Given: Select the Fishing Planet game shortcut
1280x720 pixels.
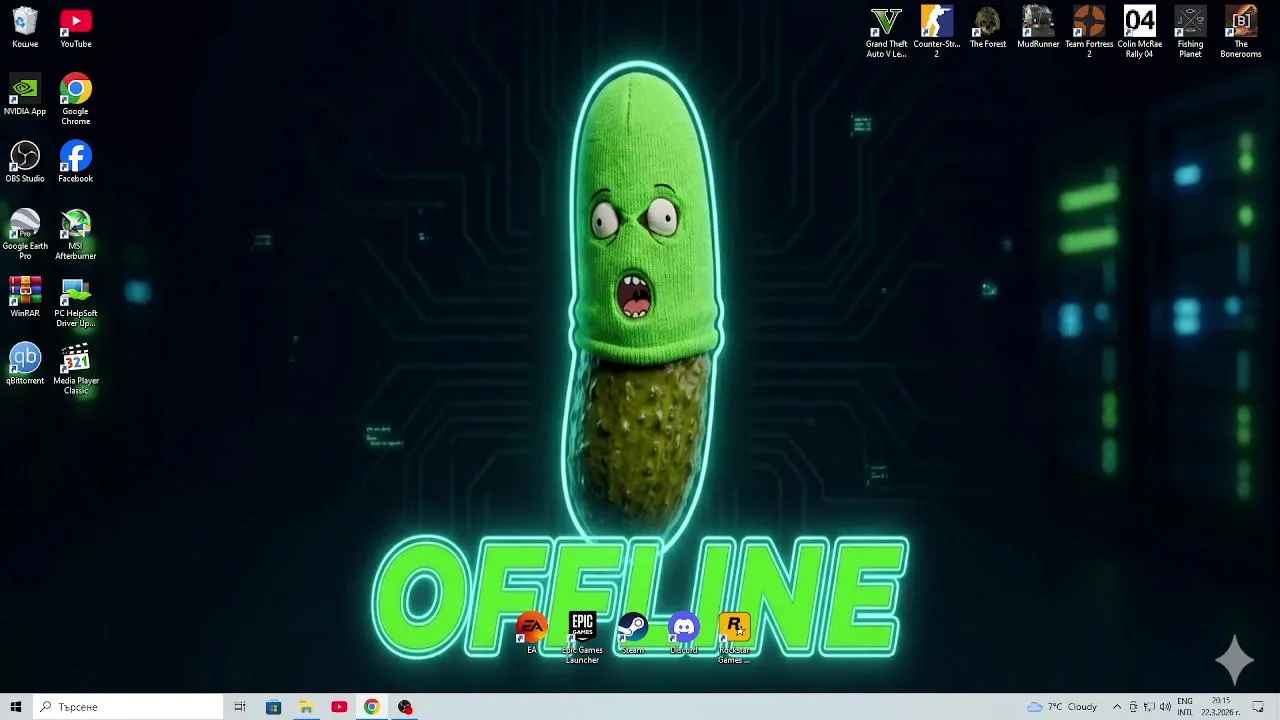Looking at the screenshot, I should (x=1190, y=32).
